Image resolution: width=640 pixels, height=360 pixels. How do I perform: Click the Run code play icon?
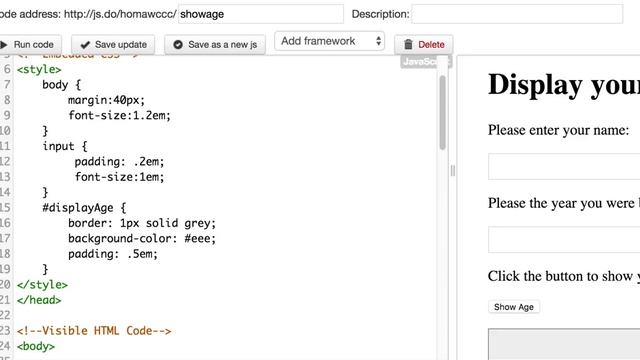click(x=4, y=44)
